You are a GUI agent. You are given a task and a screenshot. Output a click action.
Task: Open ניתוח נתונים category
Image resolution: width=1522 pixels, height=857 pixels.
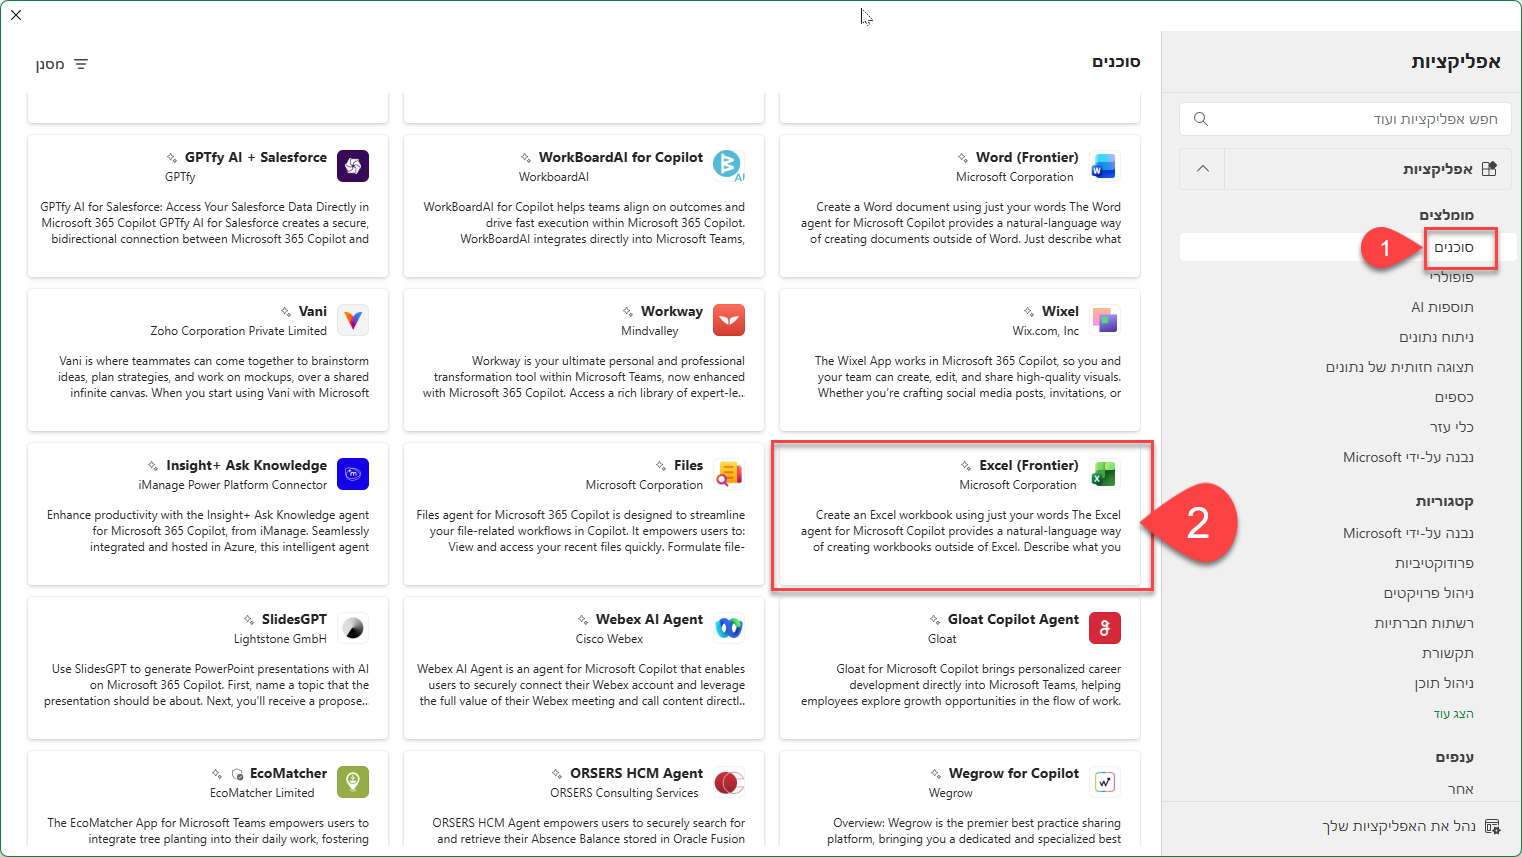click(x=1436, y=337)
